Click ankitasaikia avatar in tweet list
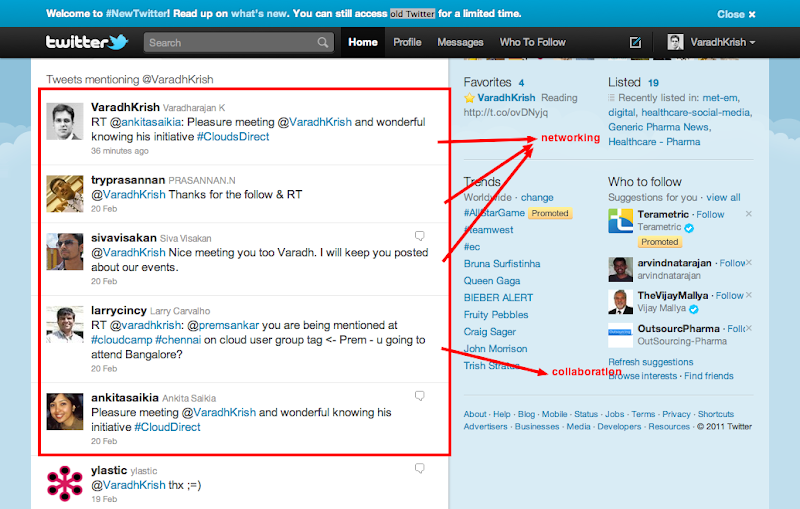The width and height of the screenshot is (800, 509). click(x=65, y=412)
